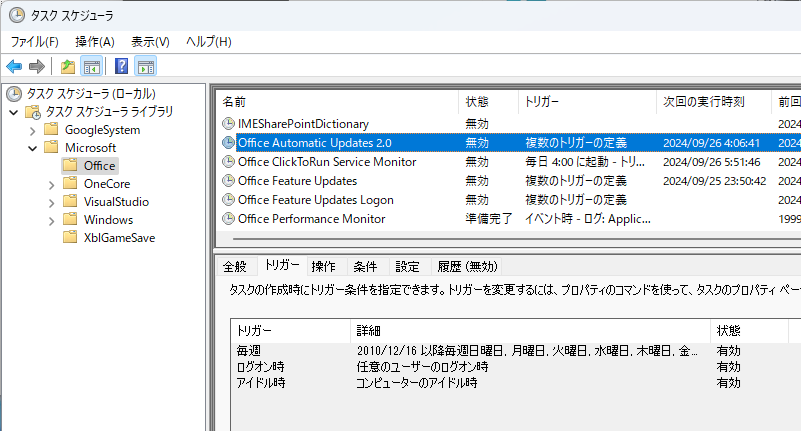Click the Forward arrow toolbar icon

pos(37,66)
